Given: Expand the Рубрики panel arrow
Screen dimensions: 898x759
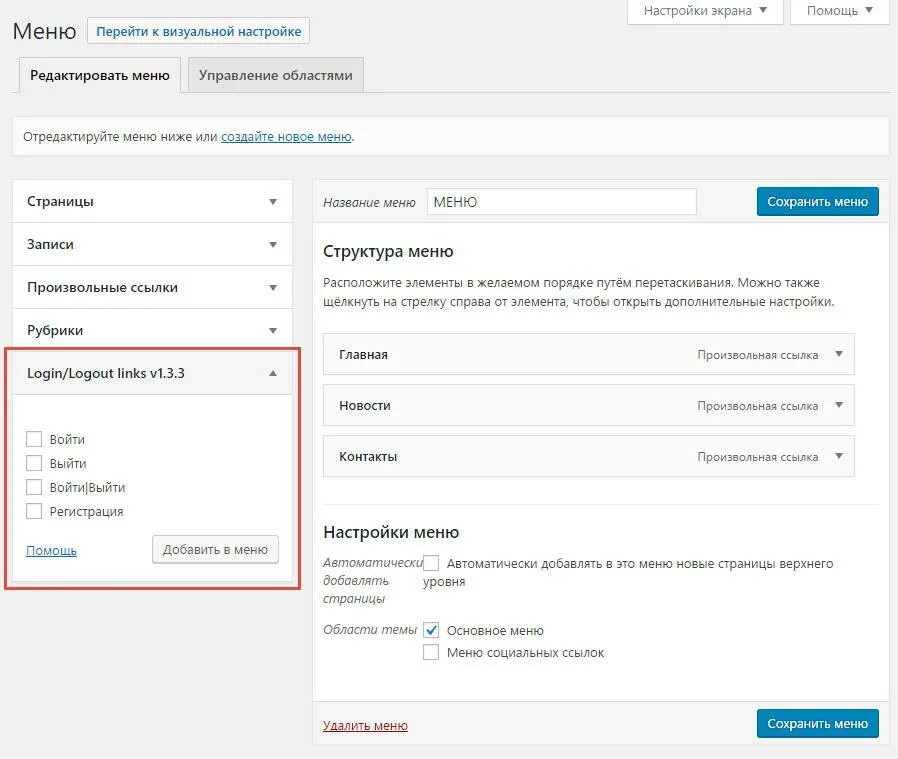Looking at the screenshot, I should pos(273,330).
